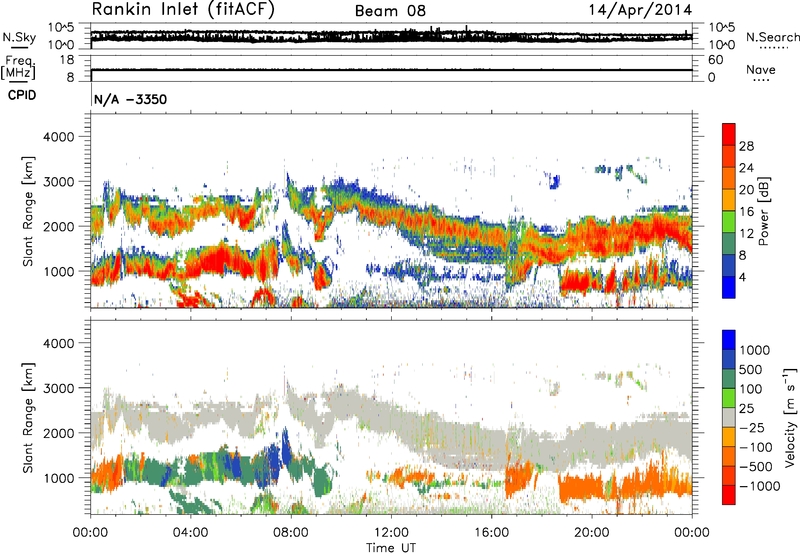
Task: Click the 'N.Sky' legend label
Action: (19, 37)
